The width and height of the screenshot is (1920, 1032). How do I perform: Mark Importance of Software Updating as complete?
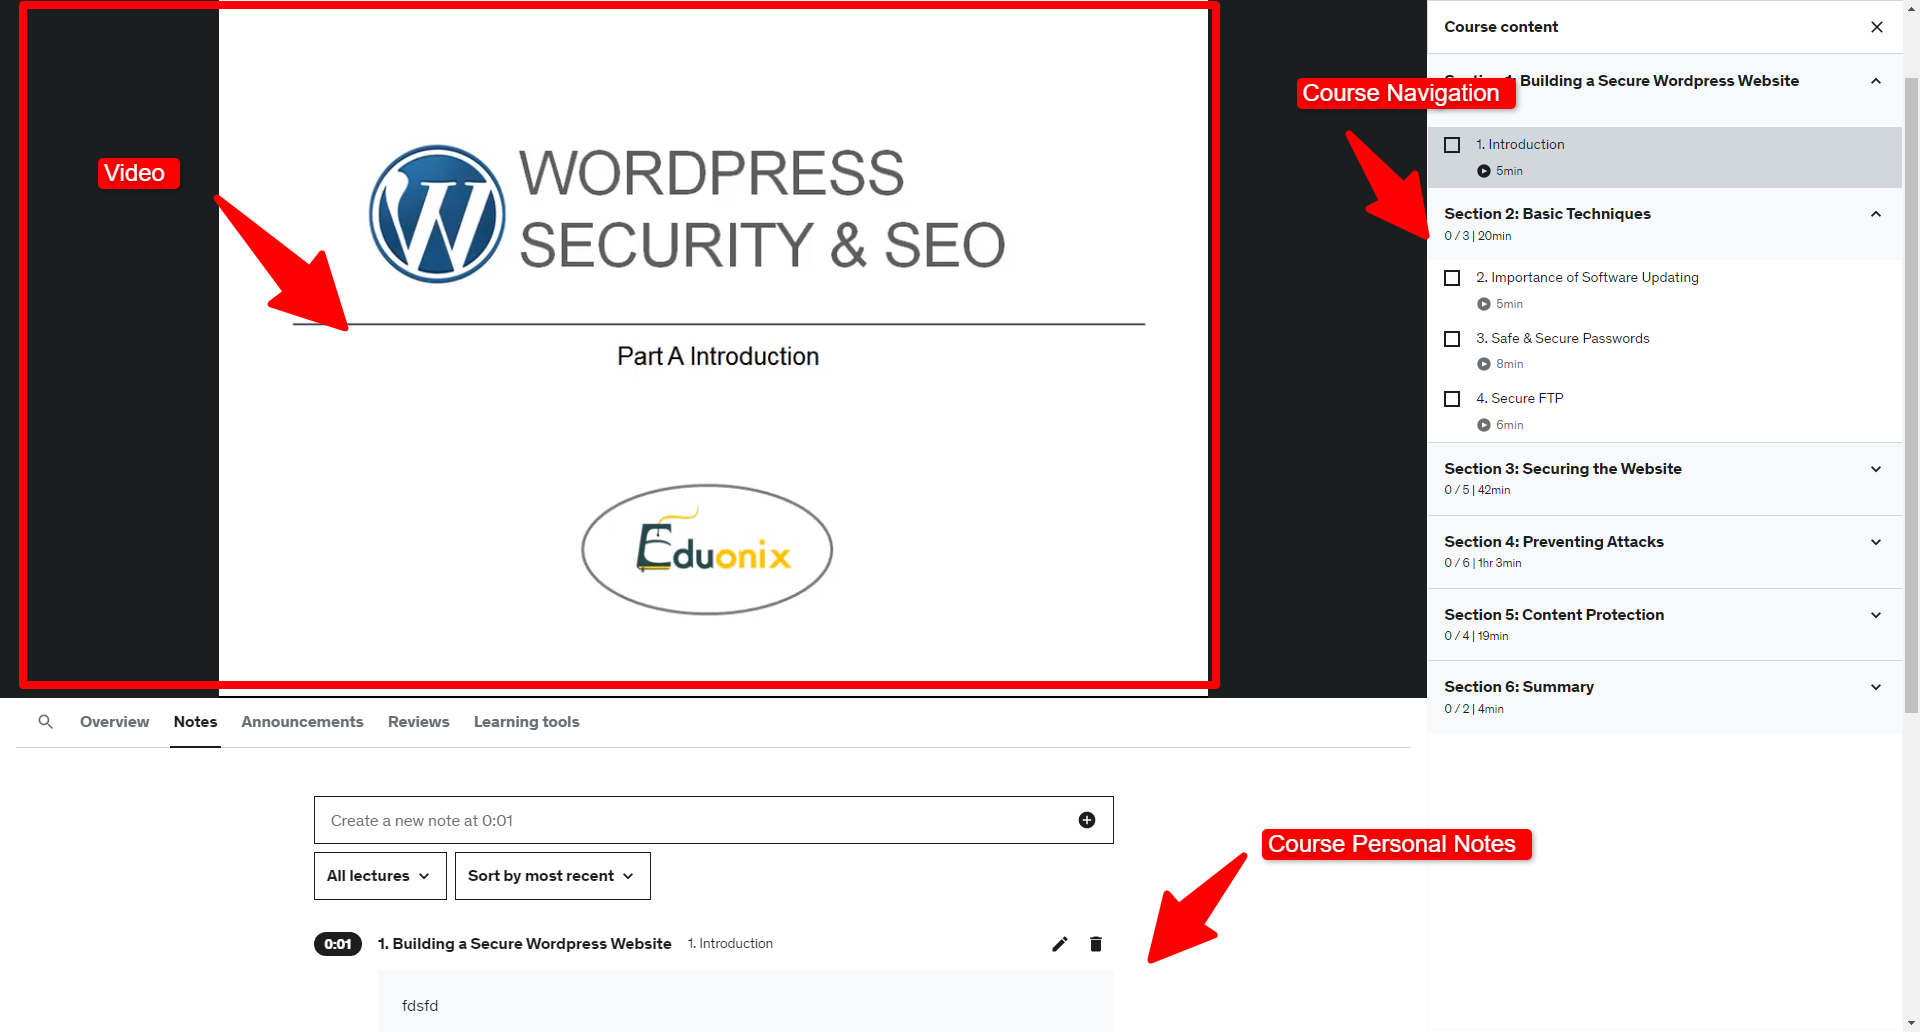pyautogui.click(x=1452, y=278)
